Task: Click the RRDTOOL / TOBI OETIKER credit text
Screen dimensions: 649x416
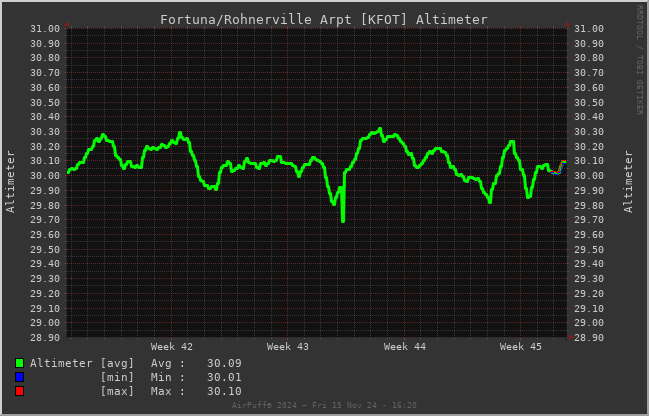Action: point(639,60)
